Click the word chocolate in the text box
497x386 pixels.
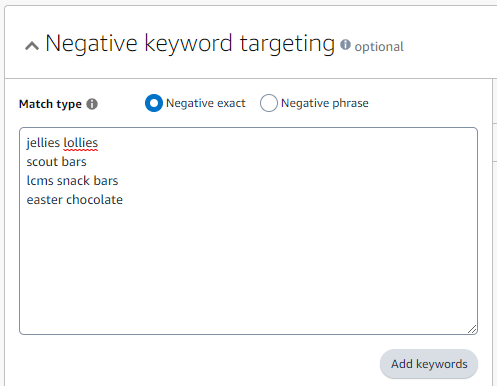(94, 200)
